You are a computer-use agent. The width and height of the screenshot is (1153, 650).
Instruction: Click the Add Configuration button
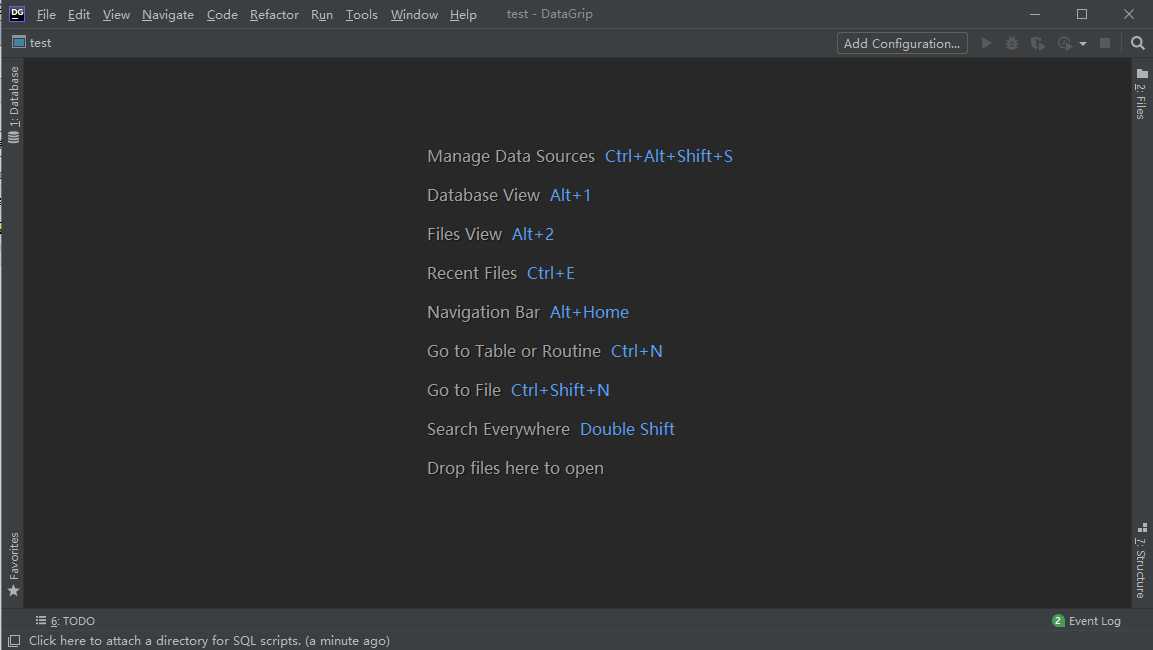tap(902, 43)
